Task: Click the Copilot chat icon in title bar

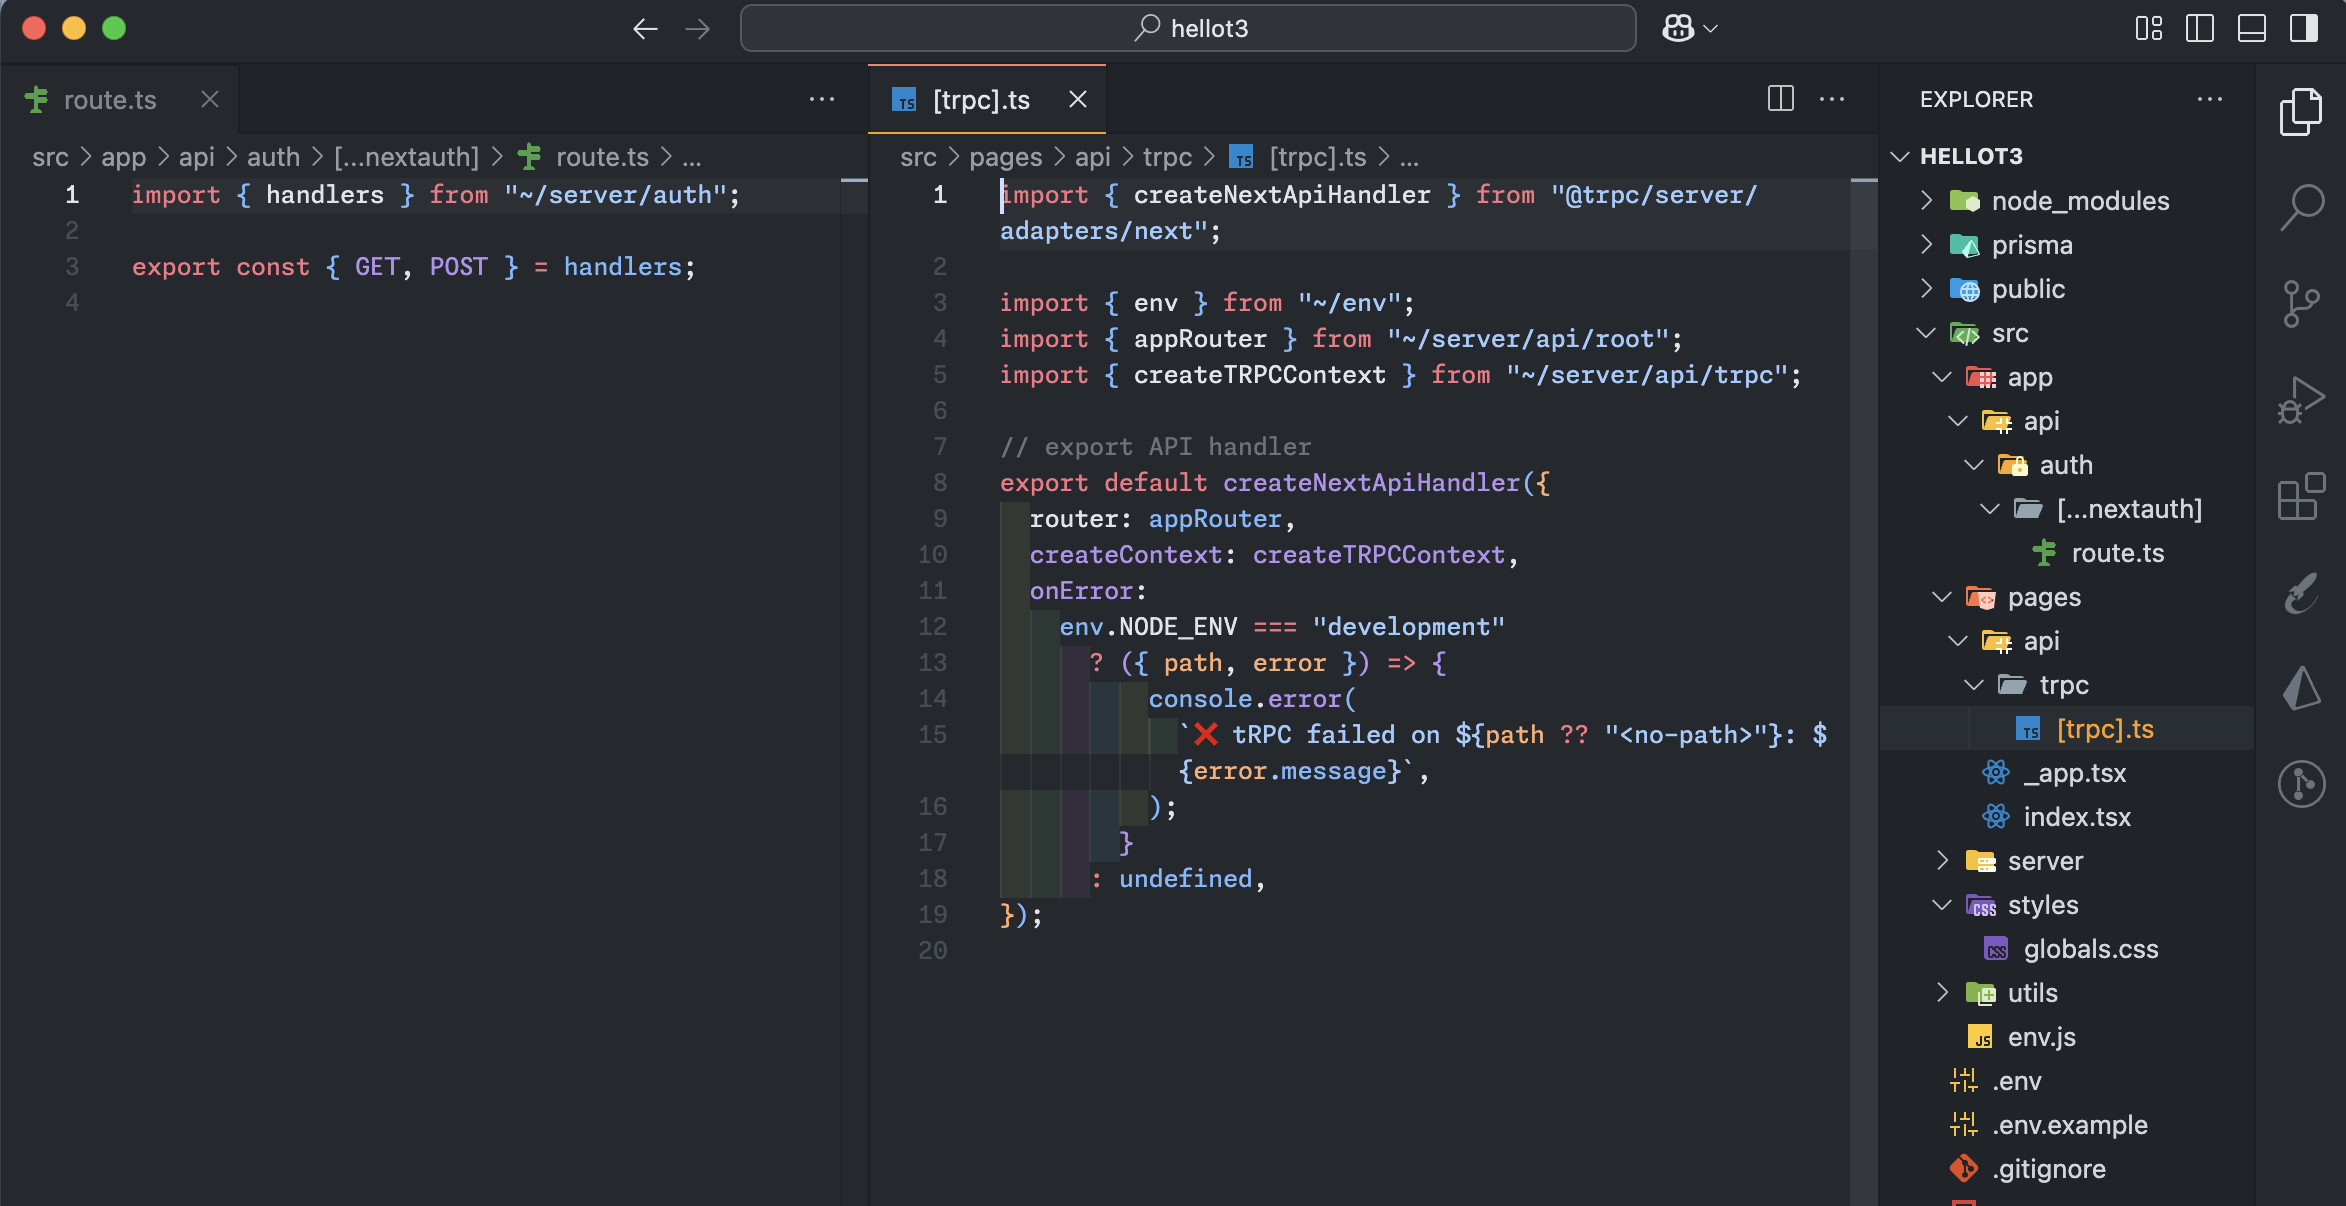Action: pyautogui.click(x=1678, y=28)
